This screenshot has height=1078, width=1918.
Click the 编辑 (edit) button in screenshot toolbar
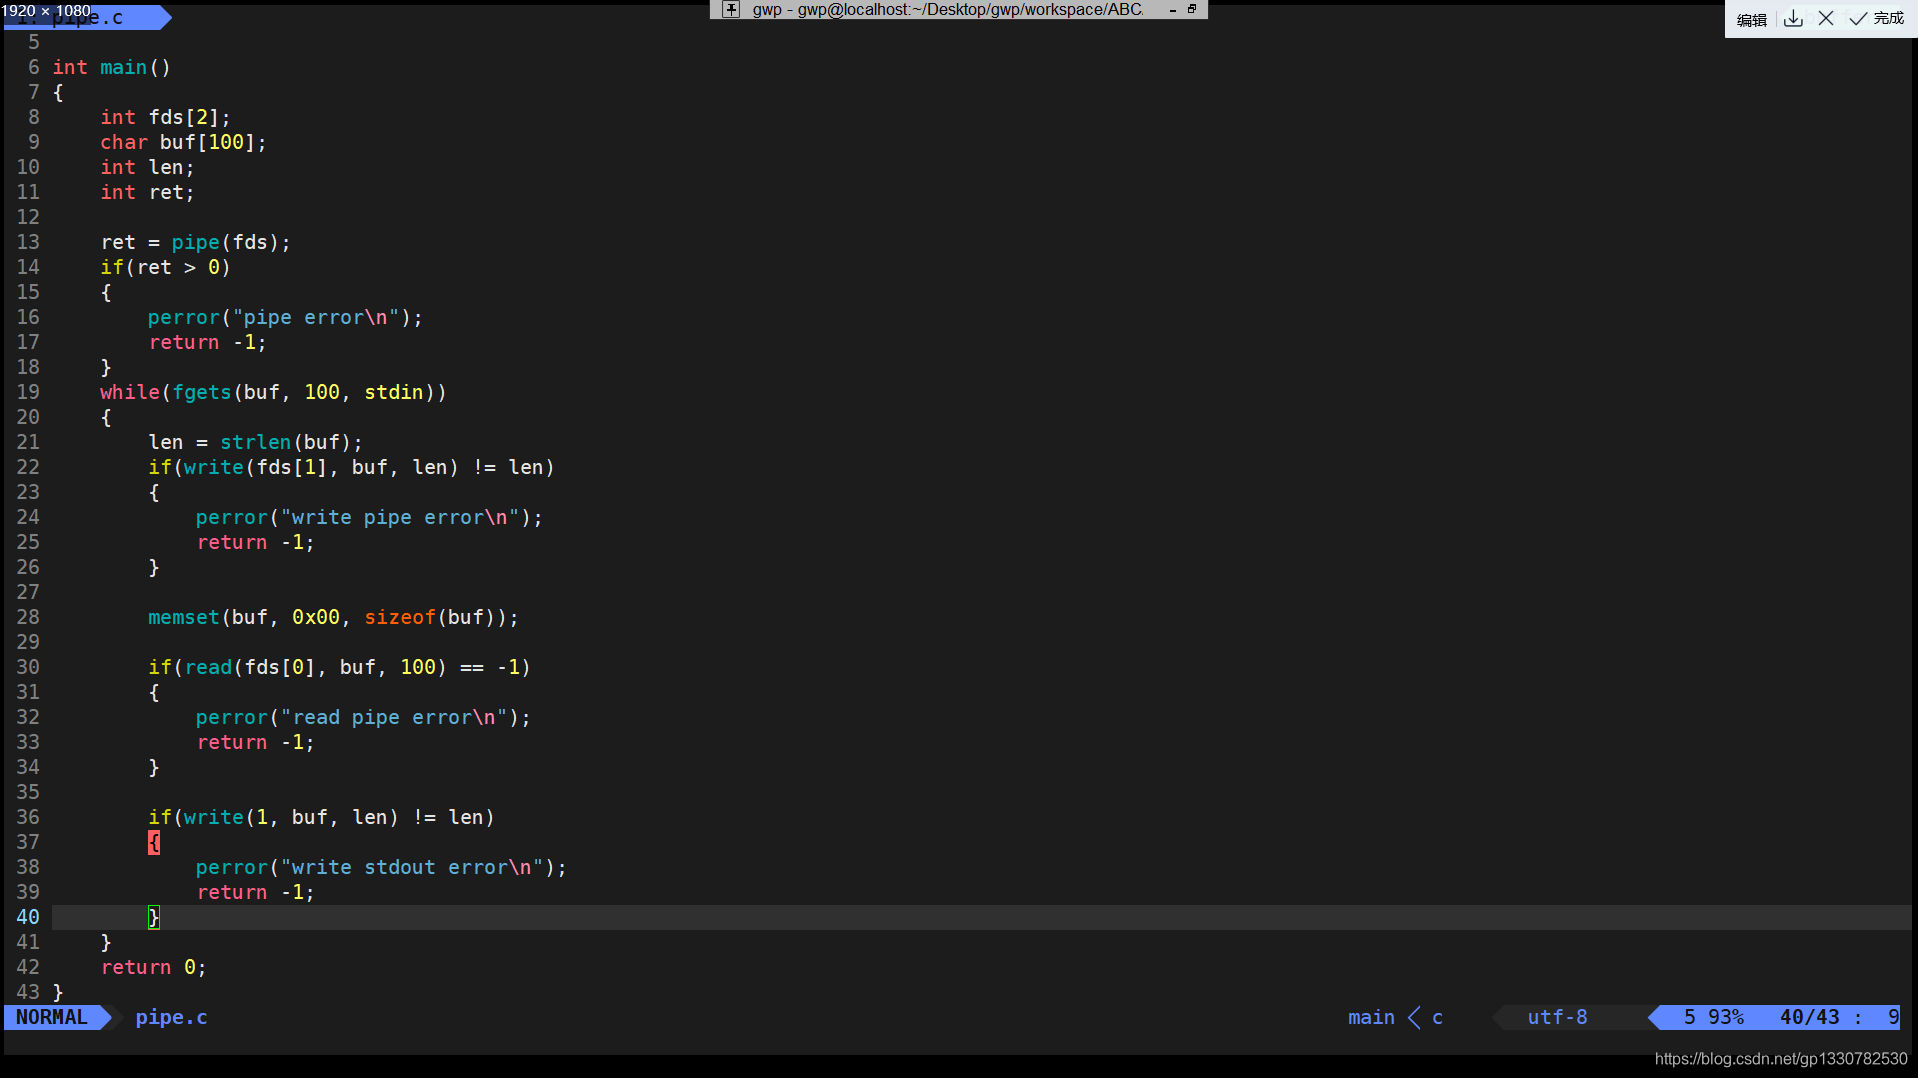[x=1751, y=19]
